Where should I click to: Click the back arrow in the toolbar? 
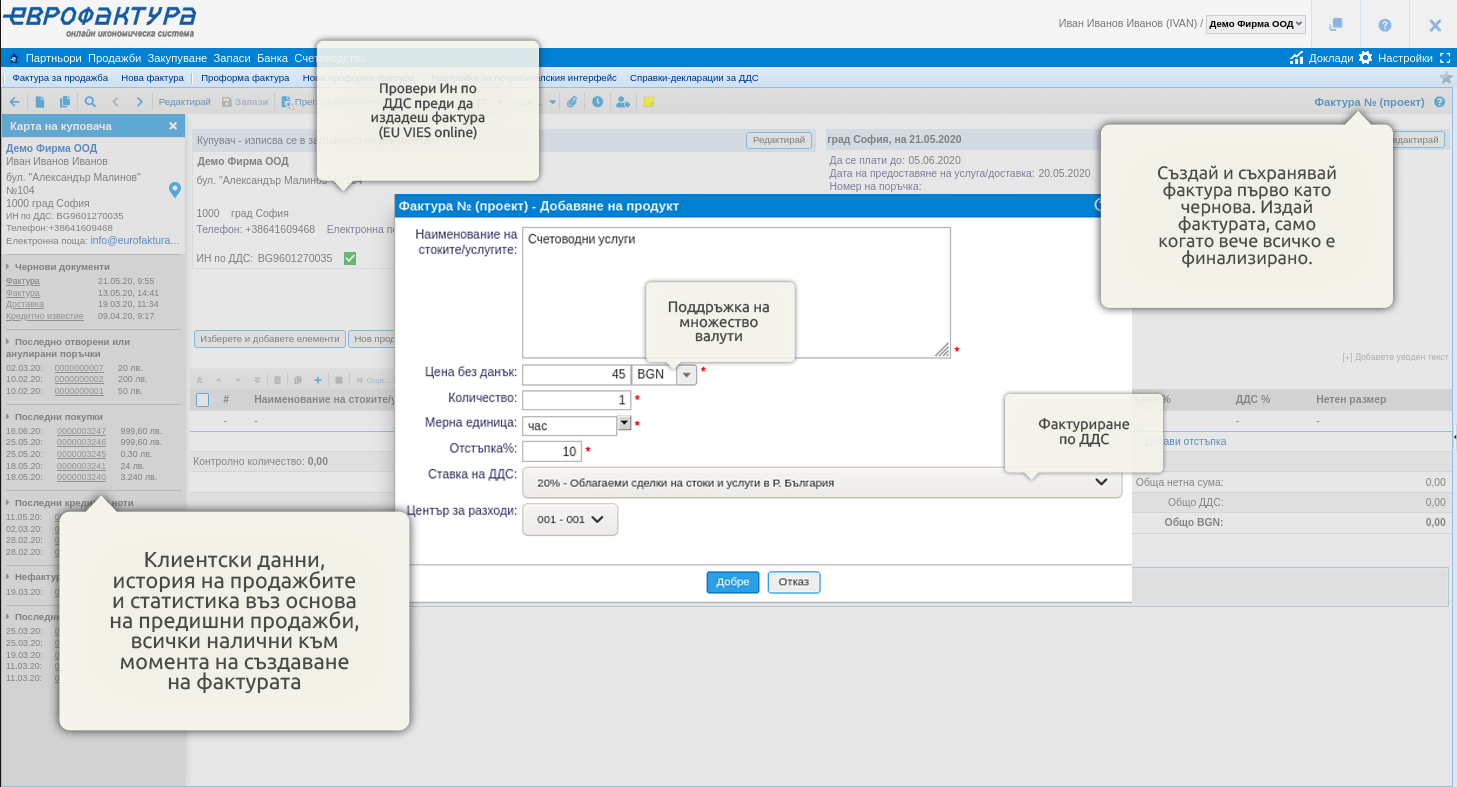[x=15, y=102]
